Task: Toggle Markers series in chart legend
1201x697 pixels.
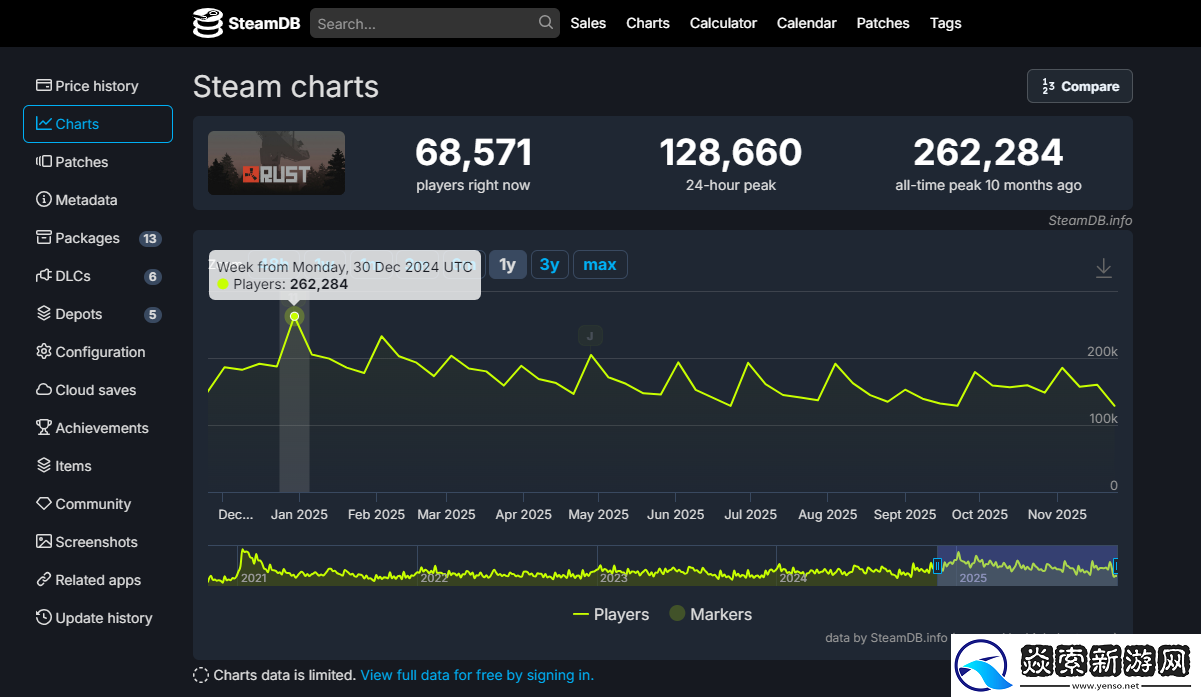Action: [x=710, y=614]
